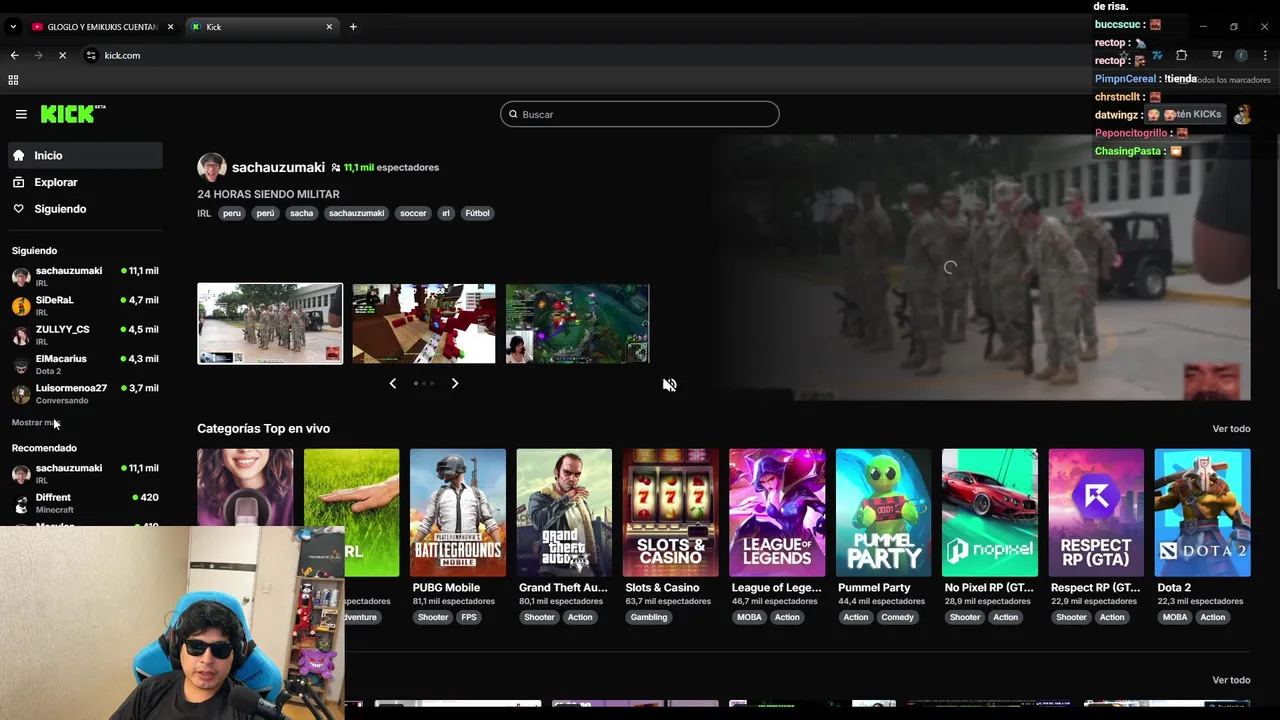Close the YouTube browser tab
Viewport: 1280px width, 720px height.
(x=170, y=27)
